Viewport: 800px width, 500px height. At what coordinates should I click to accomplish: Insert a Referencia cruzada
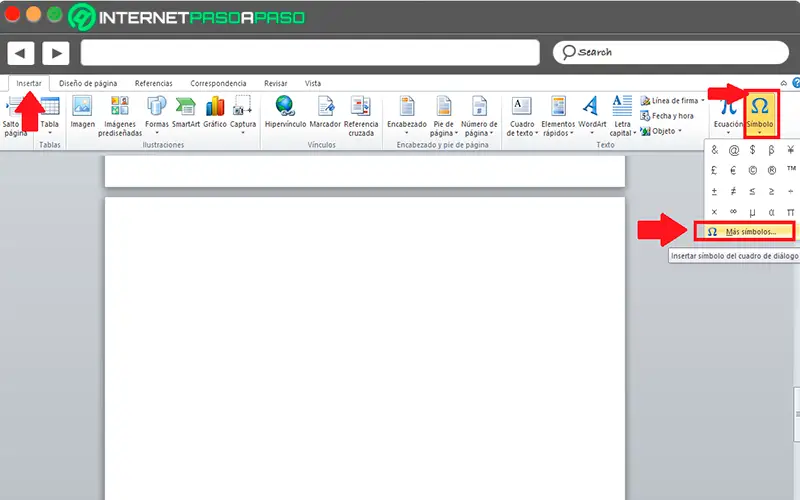pyautogui.click(x=361, y=116)
